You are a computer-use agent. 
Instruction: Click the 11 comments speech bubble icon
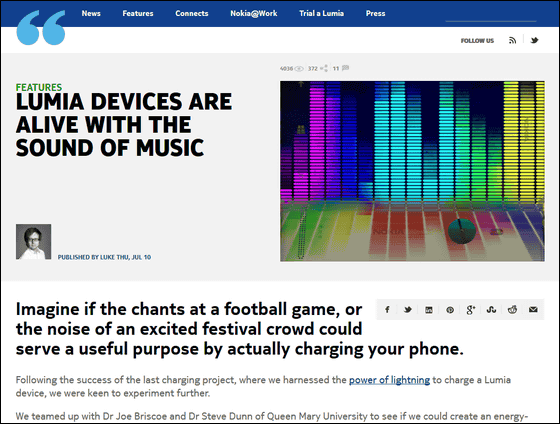(345, 68)
